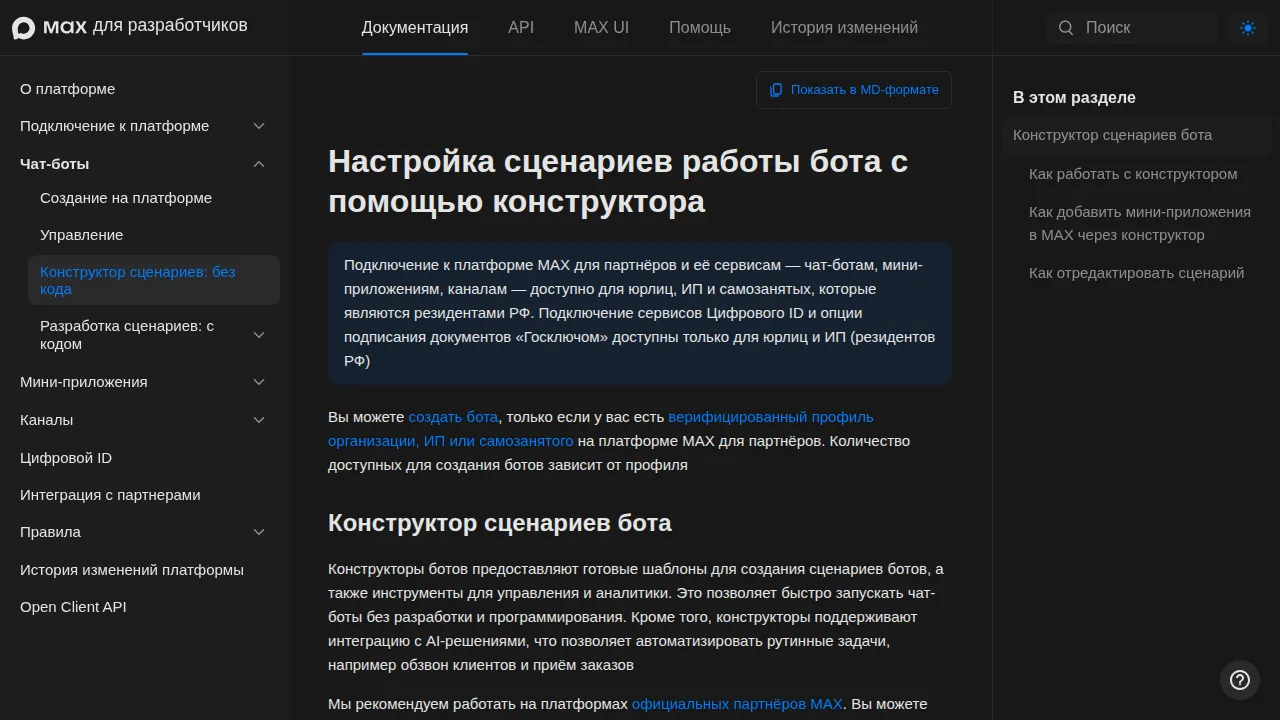This screenshot has height=720, width=1280.
Task: Open О платформе in sidebar
Action: click(x=68, y=89)
